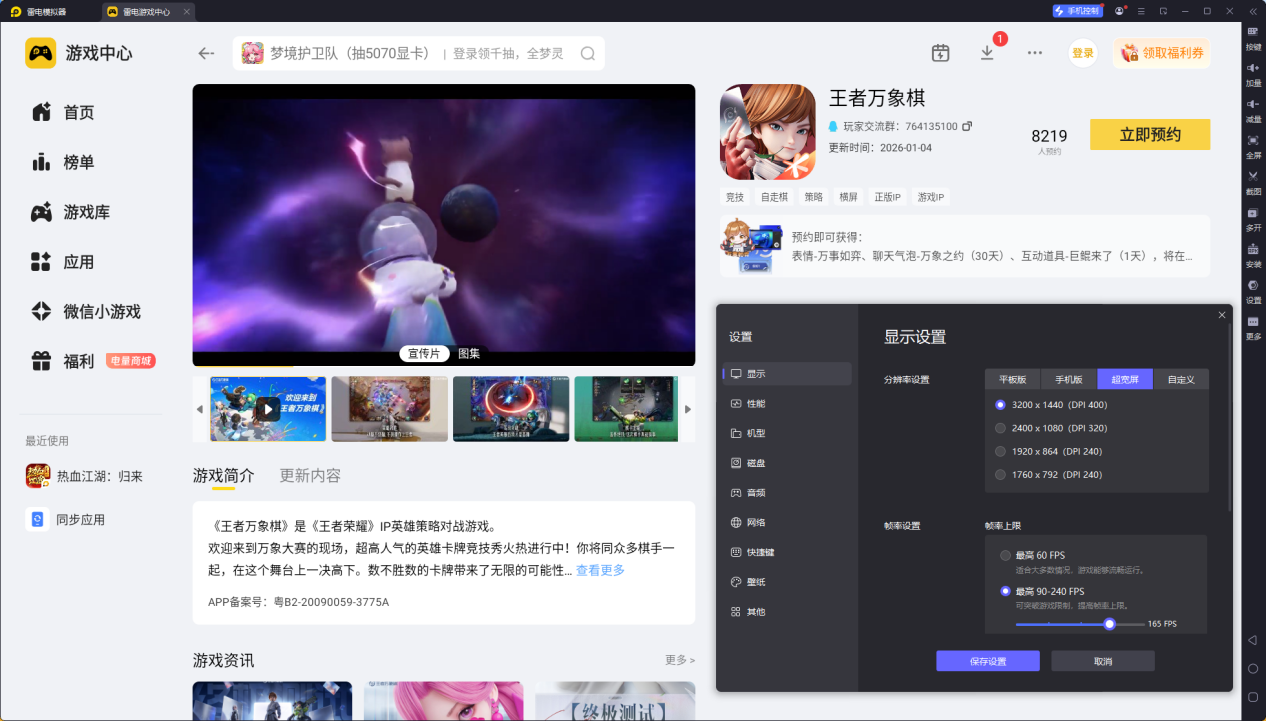This screenshot has width=1266, height=721.
Task: Play the first video thumbnail
Action: [x=268, y=409]
